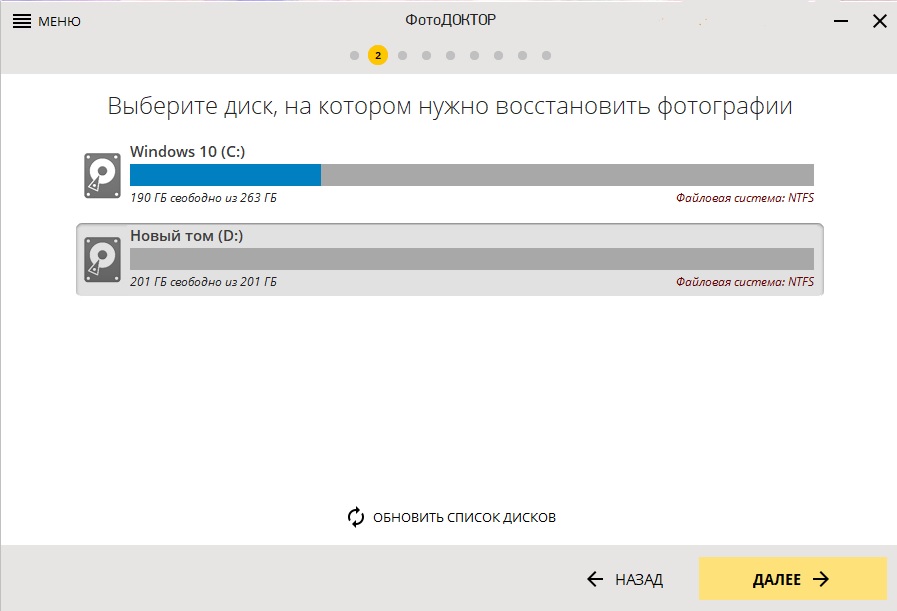The image size is (897, 611).
Task: Click '190 ГБ свободно из 263 ГБ' text
Action: coord(203,198)
